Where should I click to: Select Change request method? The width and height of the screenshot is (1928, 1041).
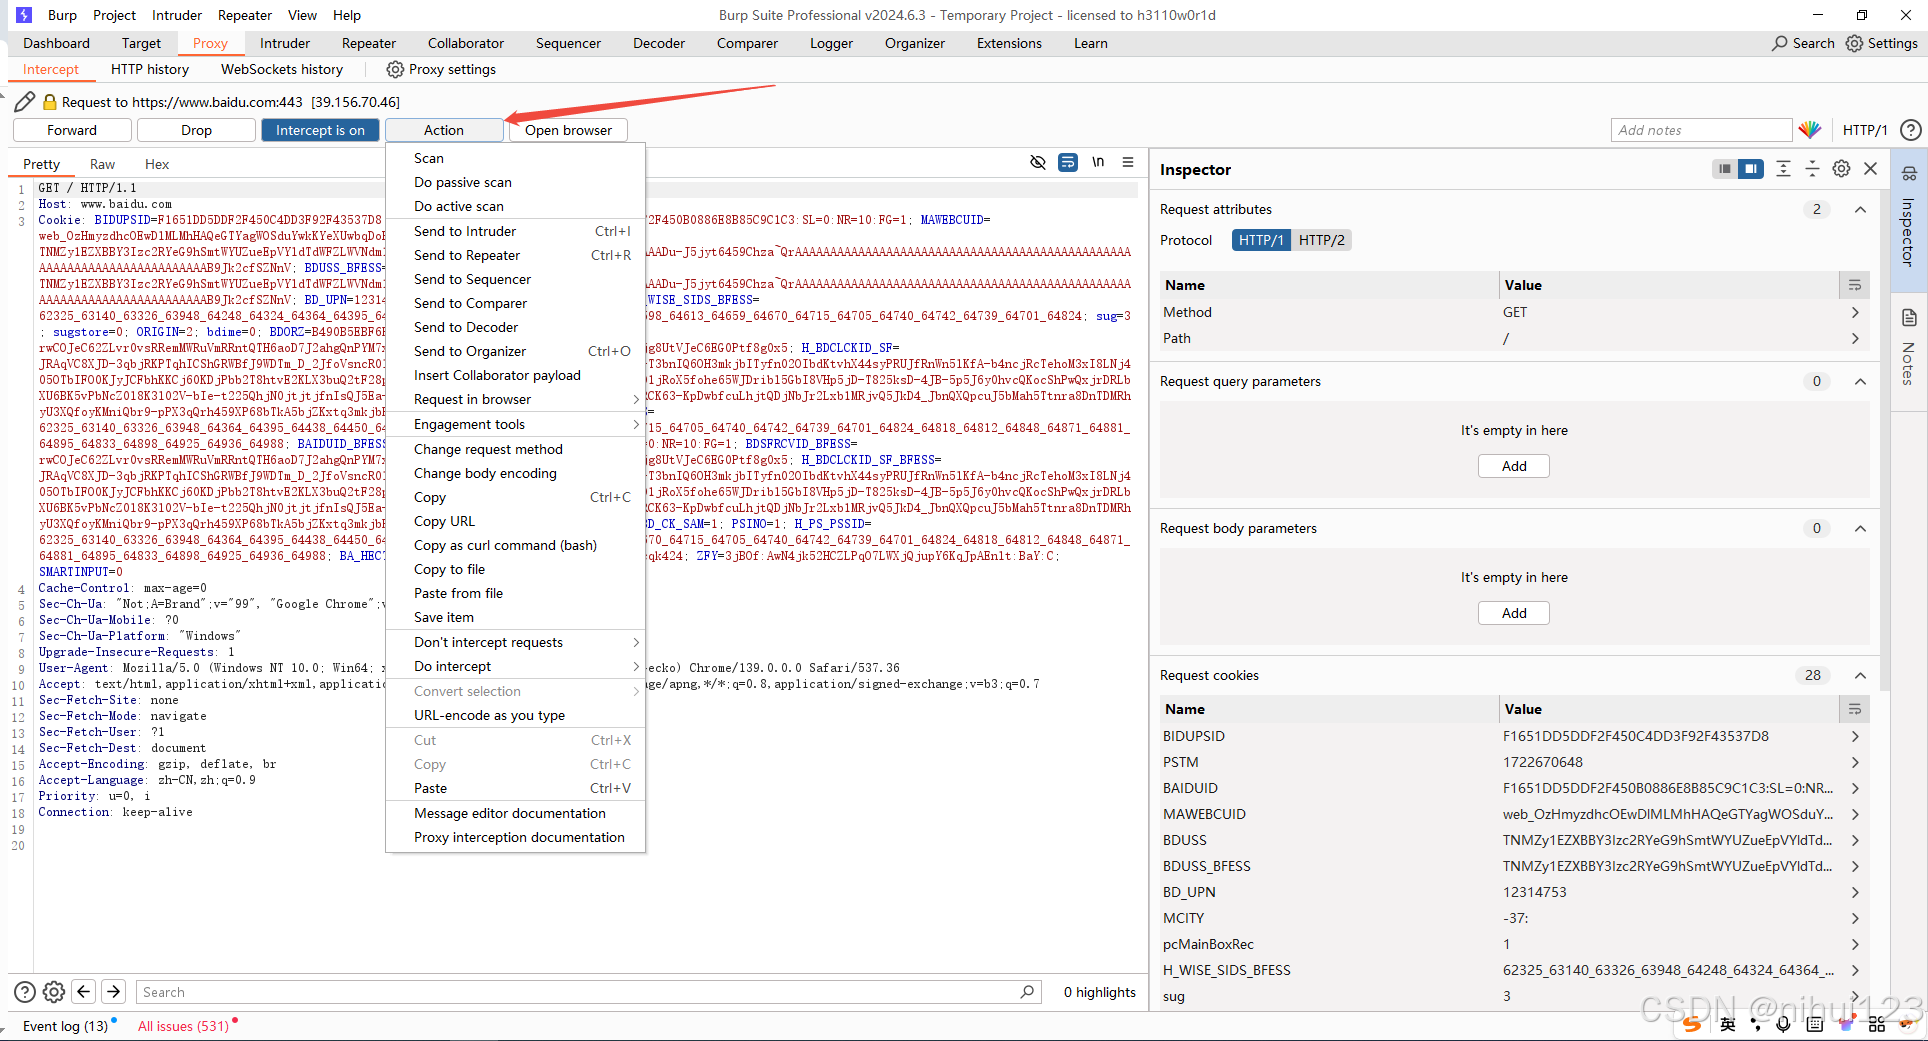point(515,449)
